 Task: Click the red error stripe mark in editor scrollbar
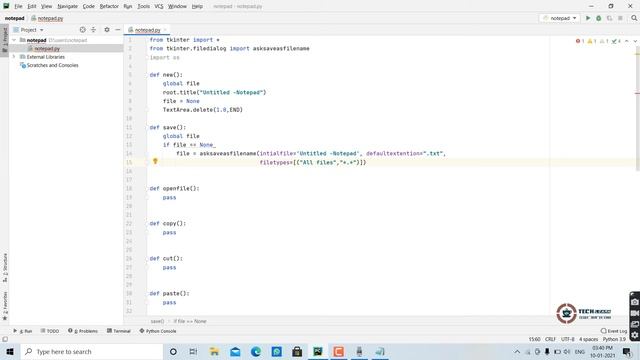(x=637, y=93)
